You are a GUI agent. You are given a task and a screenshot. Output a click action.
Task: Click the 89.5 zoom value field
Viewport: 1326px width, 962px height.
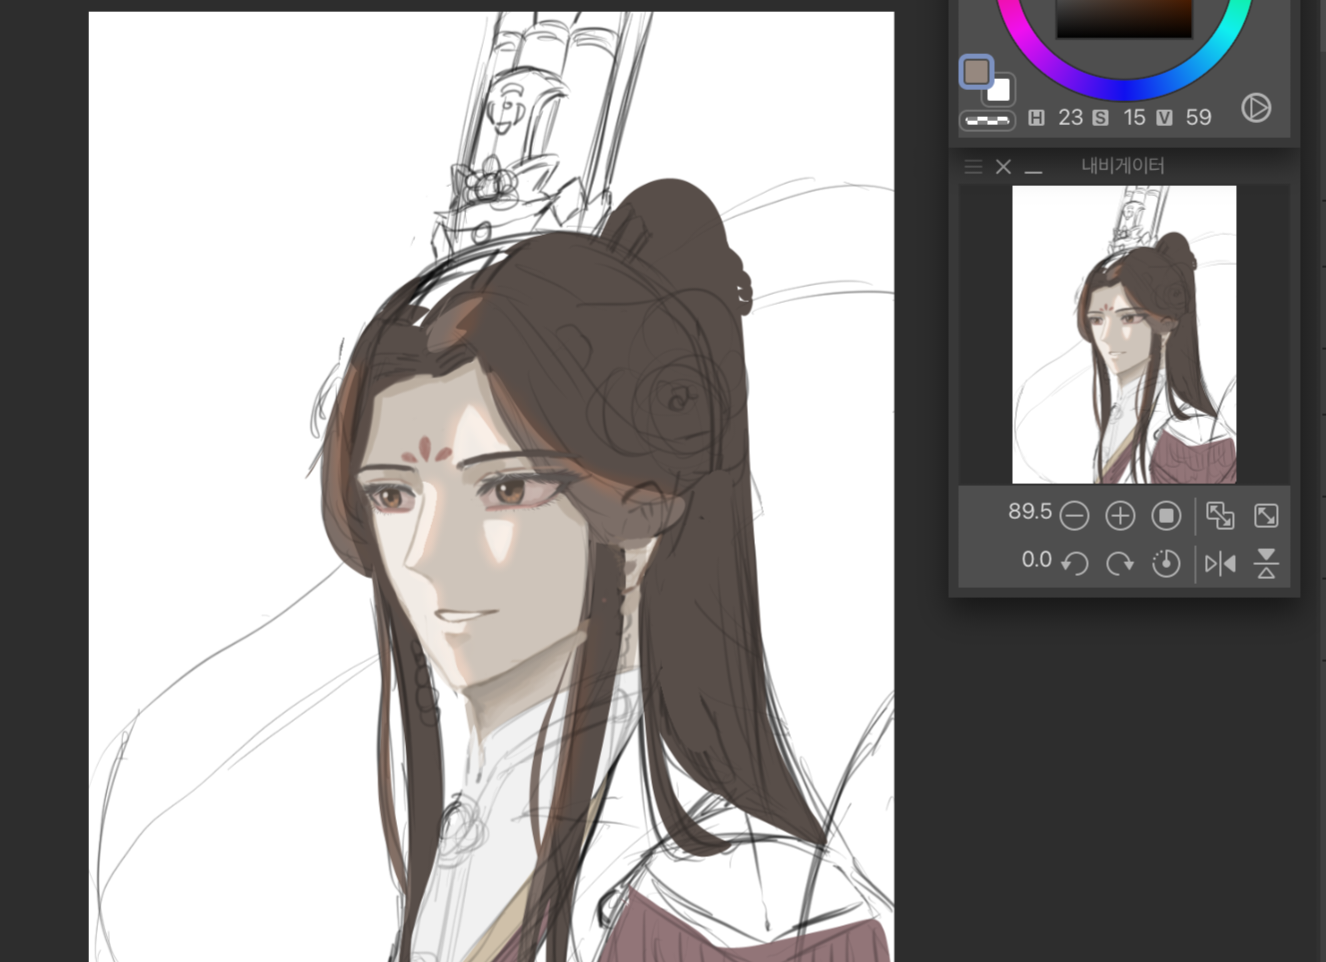point(1029,512)
